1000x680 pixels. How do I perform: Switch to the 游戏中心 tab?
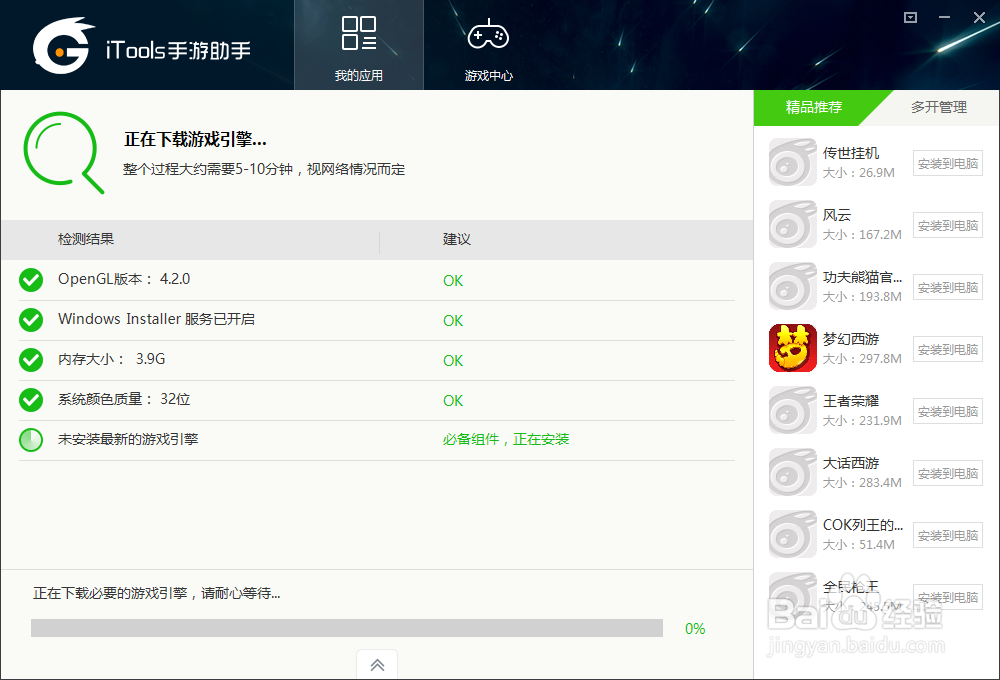[x=489, y=45]
